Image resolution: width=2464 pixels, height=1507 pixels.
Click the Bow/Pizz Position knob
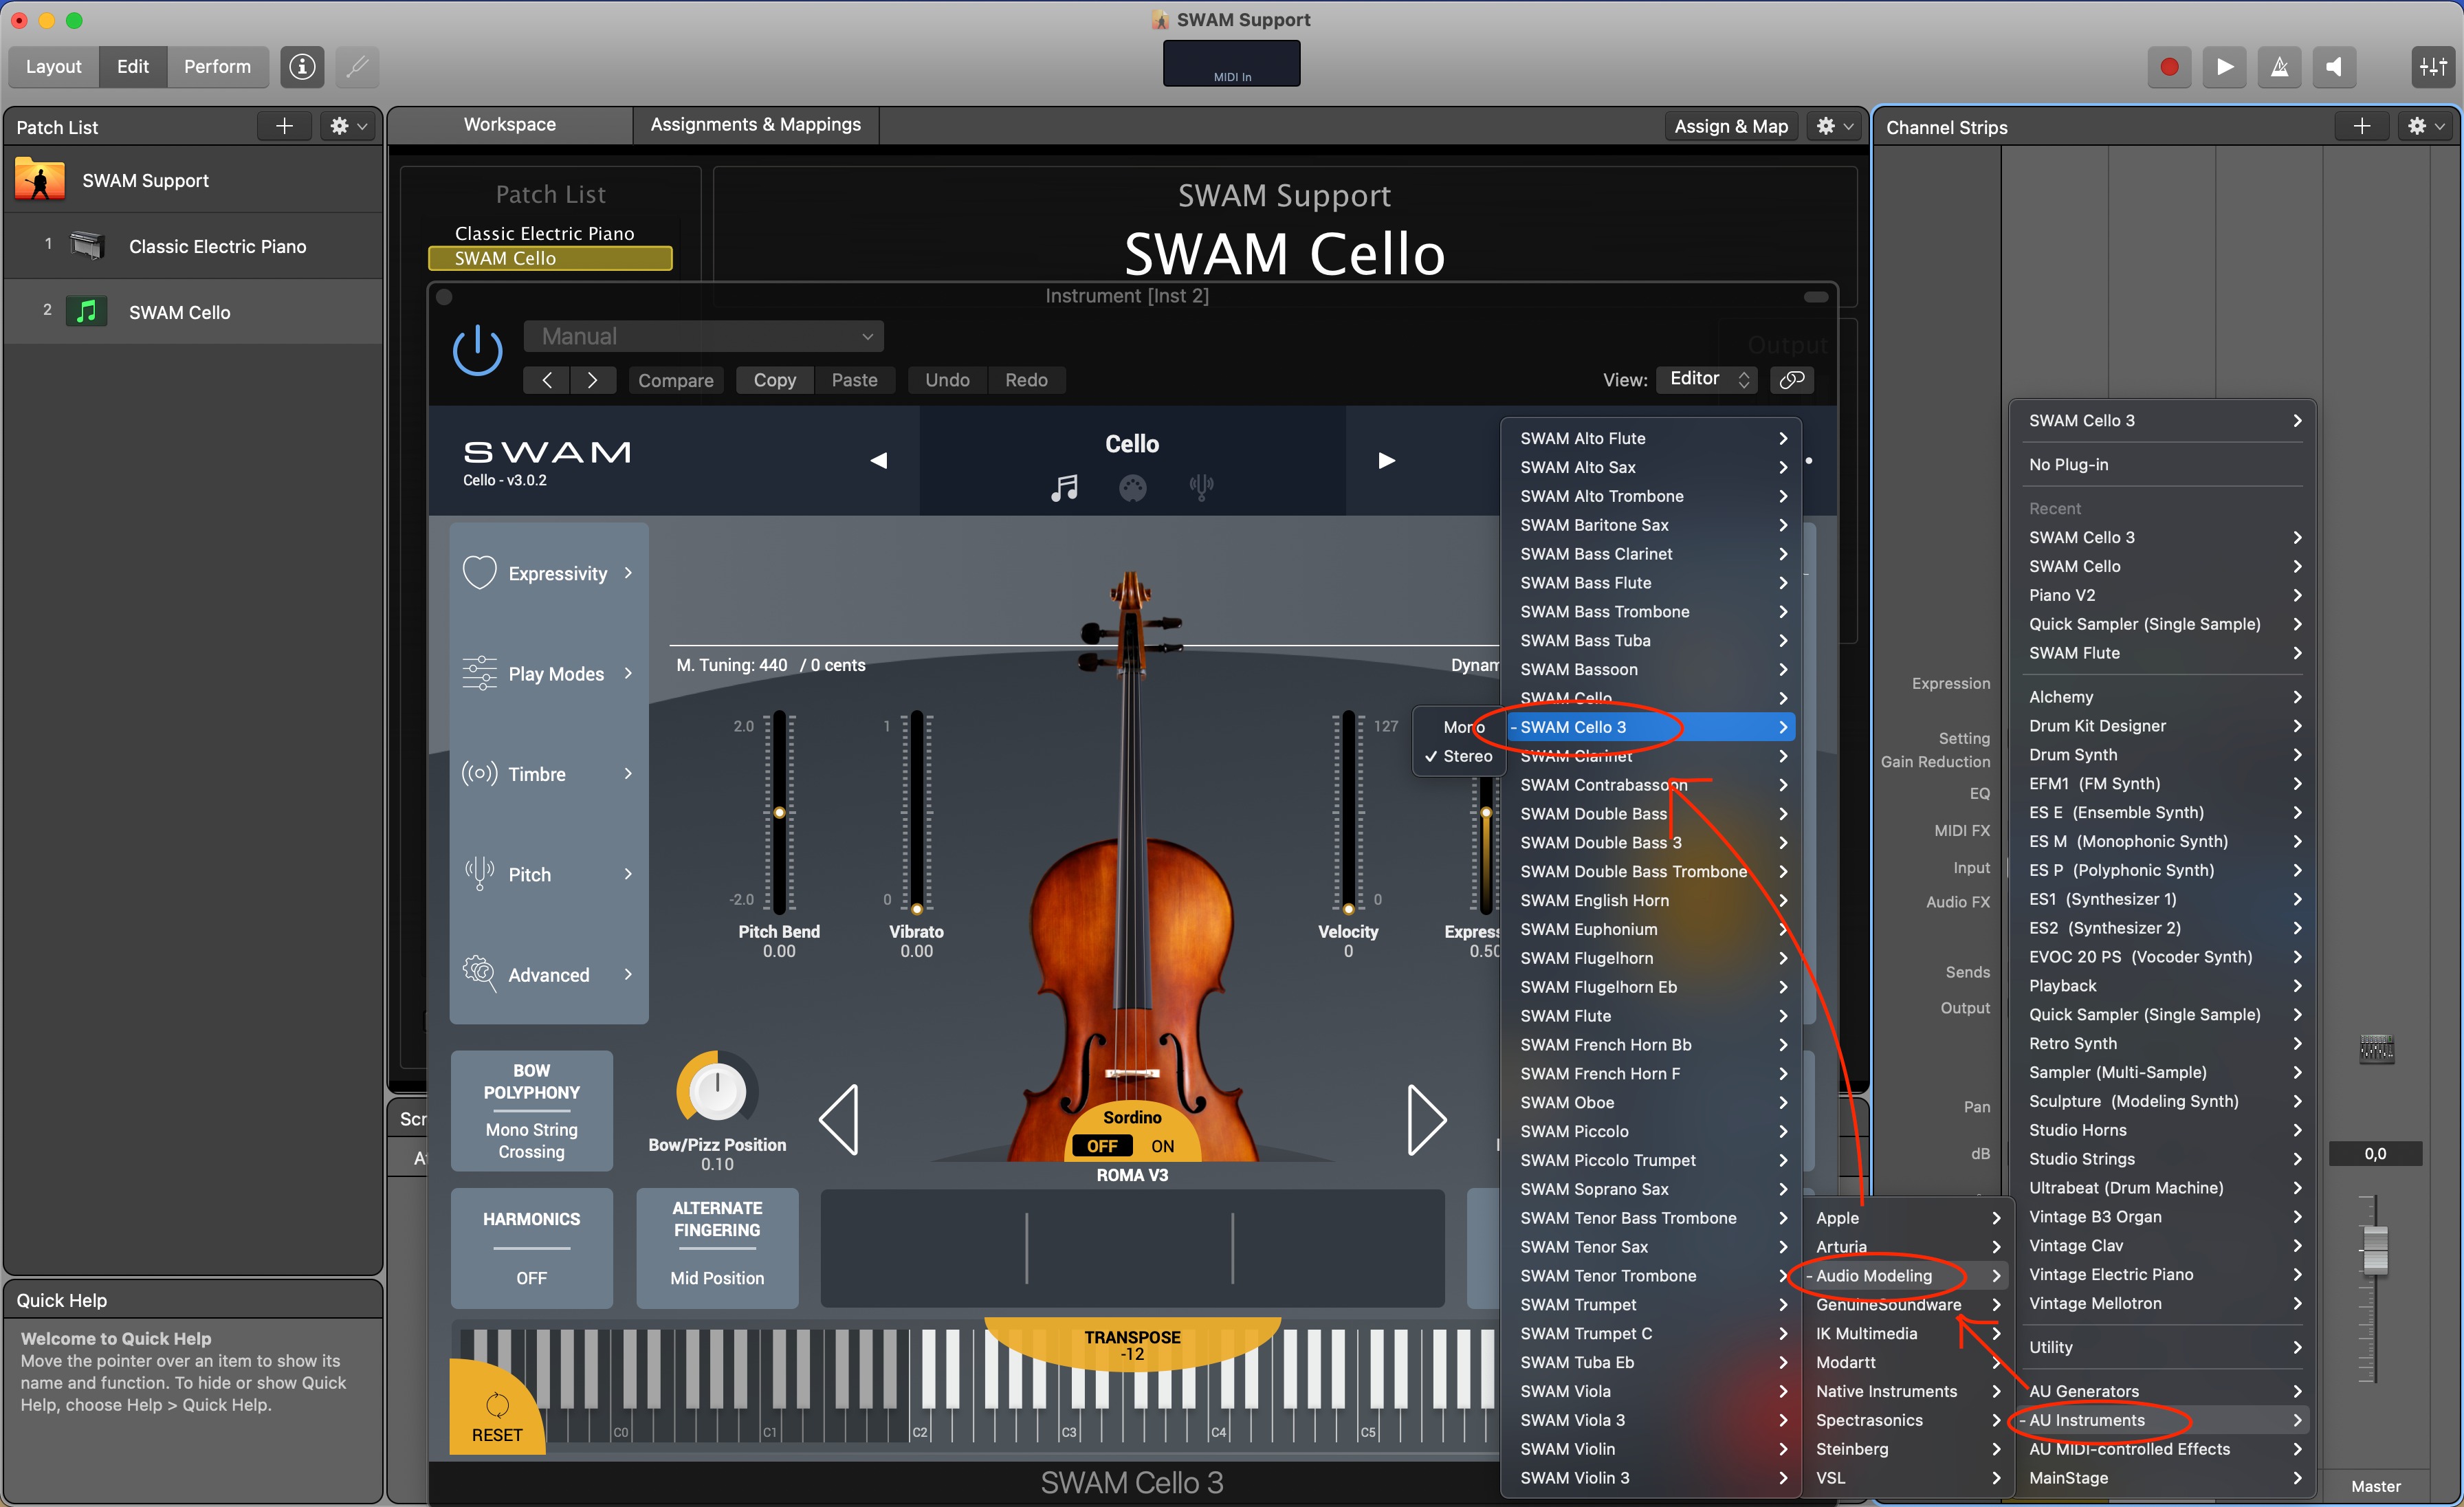pyautogui.click(x=717, y=1092)
